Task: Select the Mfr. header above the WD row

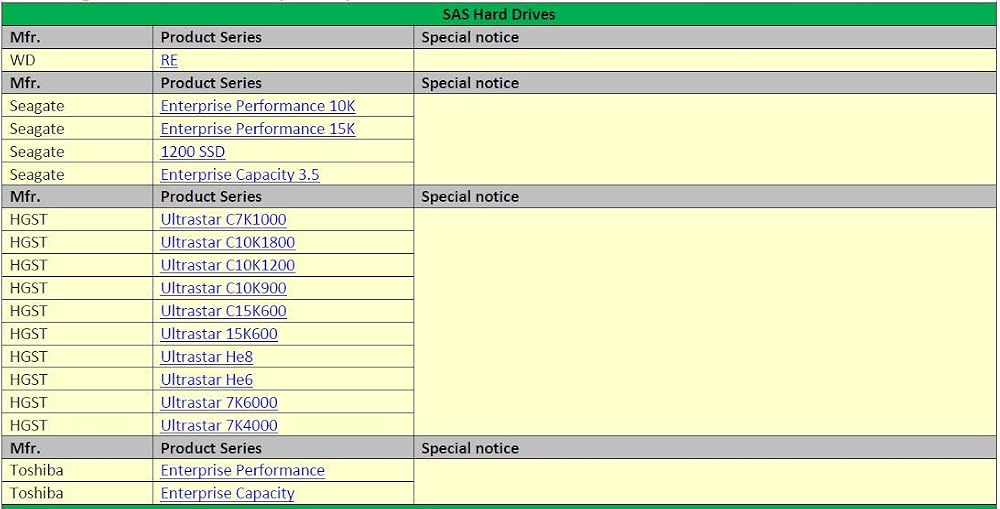Action: pyautogui.click(x=77, y=38)
